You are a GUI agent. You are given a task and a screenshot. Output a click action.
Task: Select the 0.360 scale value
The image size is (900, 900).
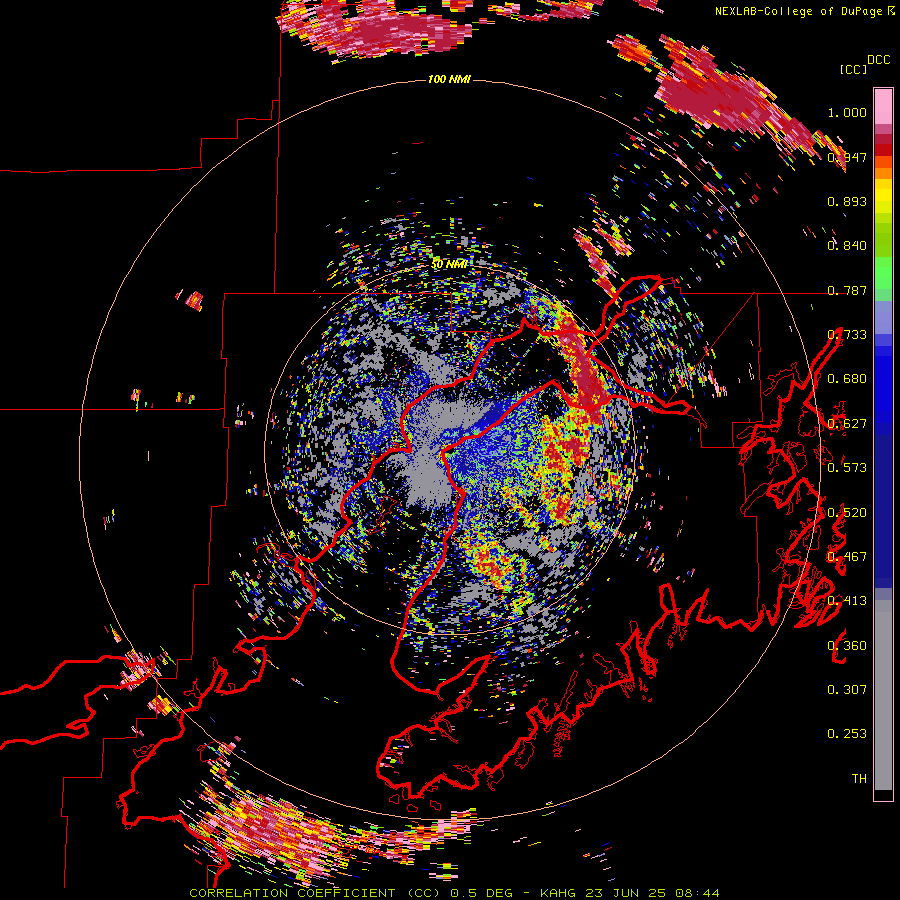[x=847, y=646]
